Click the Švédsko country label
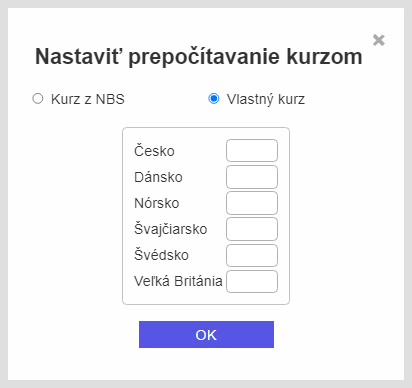The image size is (412, 388). pyautogui.click(x=161, y=255)
